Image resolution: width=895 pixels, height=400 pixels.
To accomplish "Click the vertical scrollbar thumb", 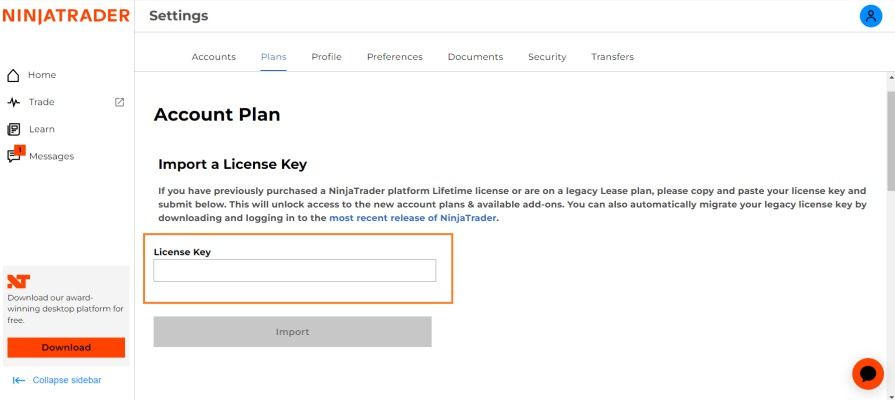I will pos(891,140).
